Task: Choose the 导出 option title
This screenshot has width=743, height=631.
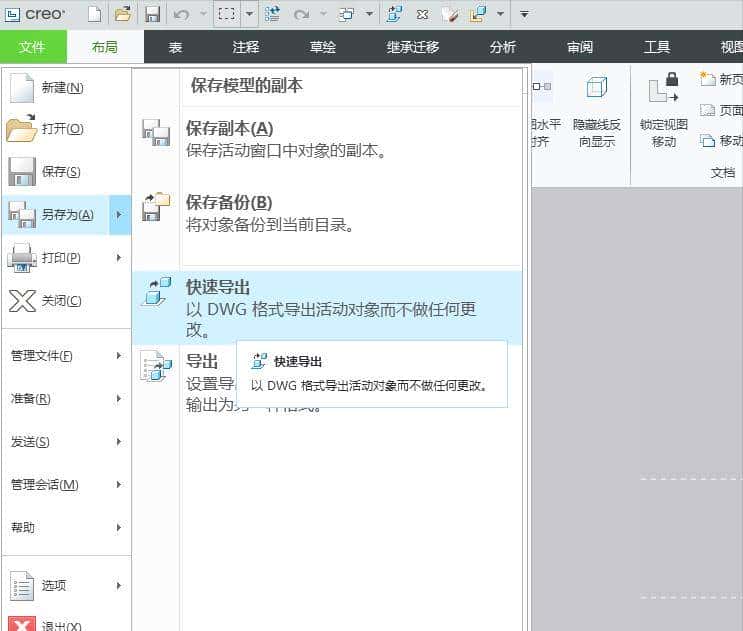Action: point(202,362)
